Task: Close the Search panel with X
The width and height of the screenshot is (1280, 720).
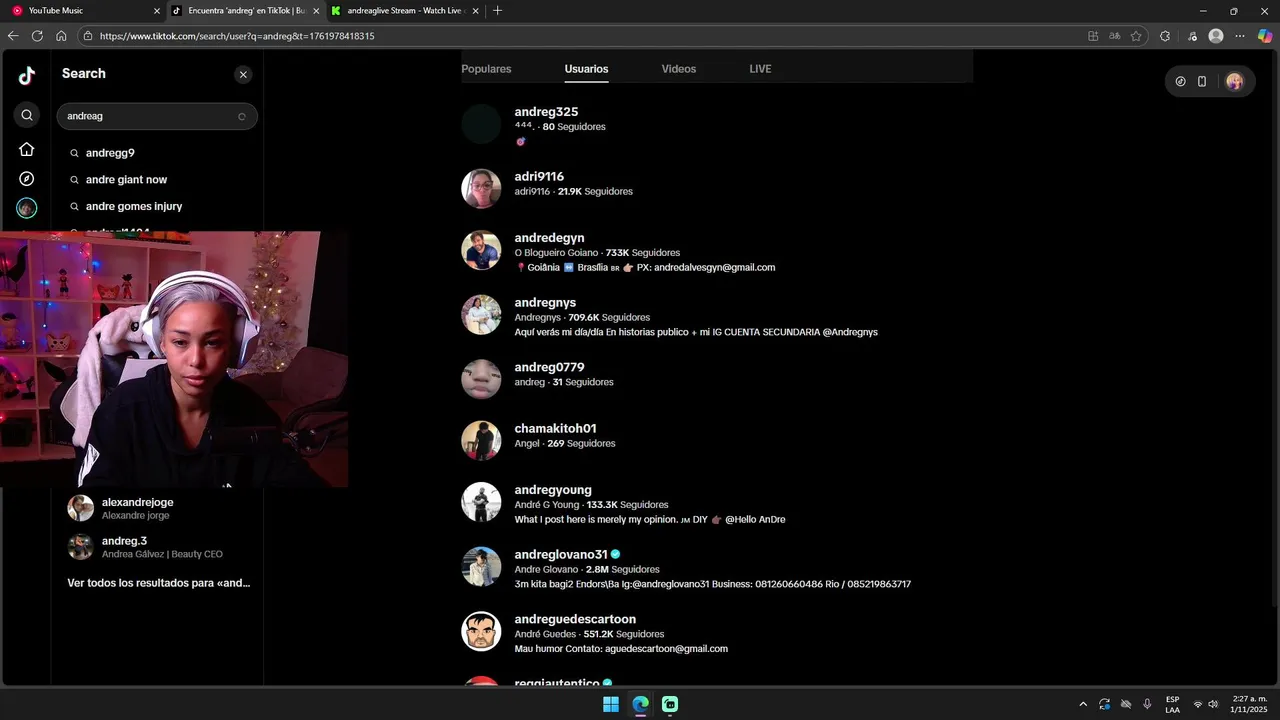Action: click(243, 74)
